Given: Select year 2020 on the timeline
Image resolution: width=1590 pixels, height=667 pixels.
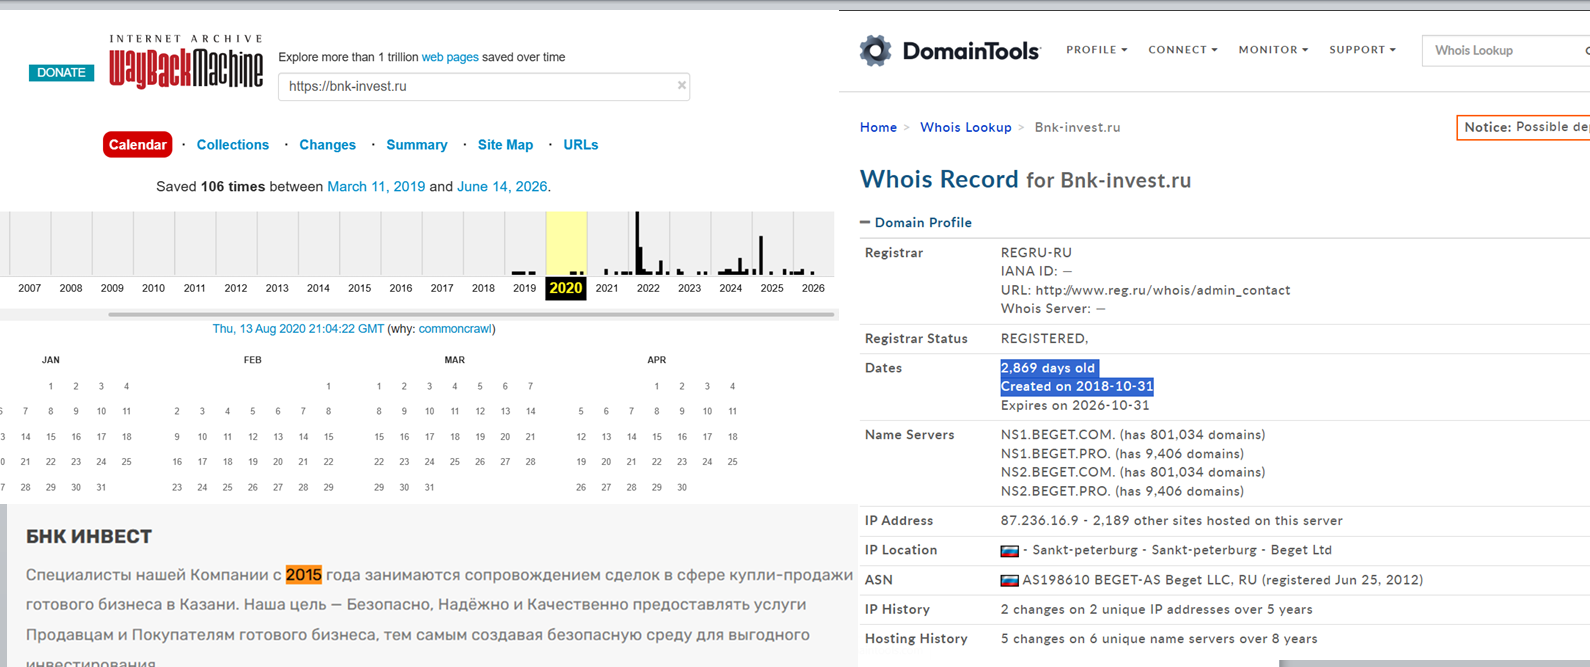Looking at the screenshot, I should 566,288.
